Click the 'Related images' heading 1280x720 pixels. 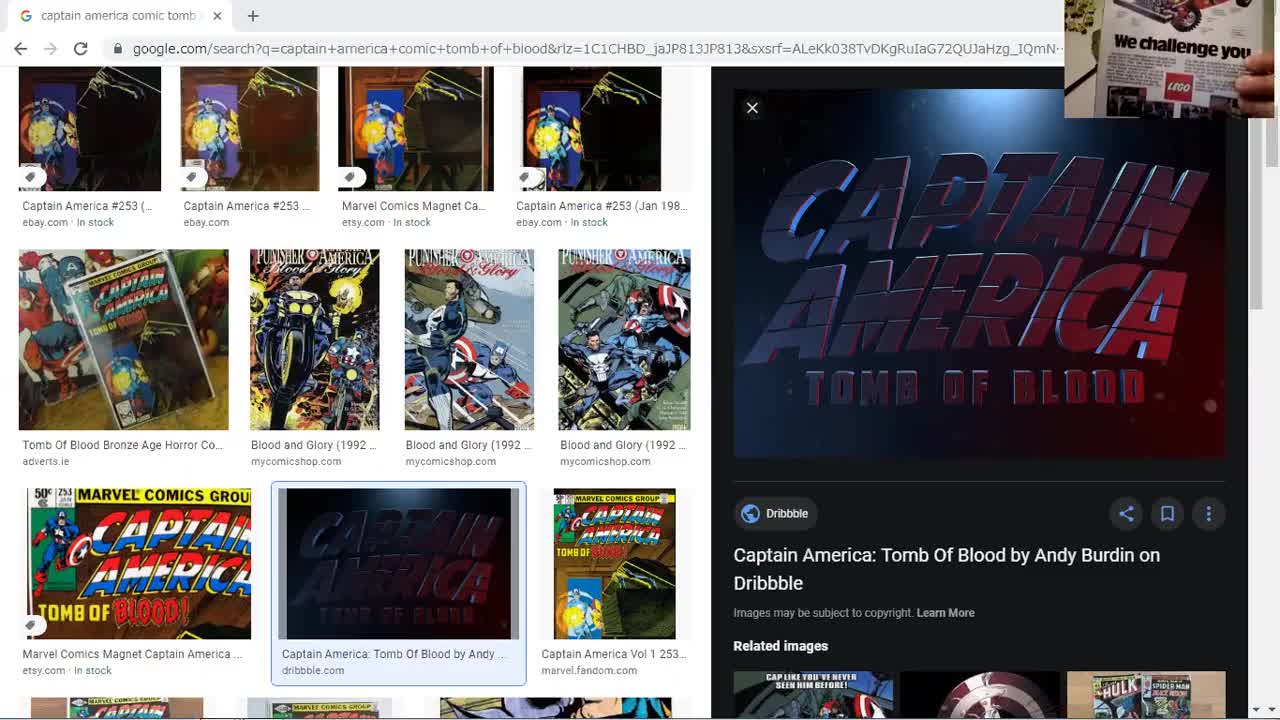pyautogui.click(x=781, y=646)
